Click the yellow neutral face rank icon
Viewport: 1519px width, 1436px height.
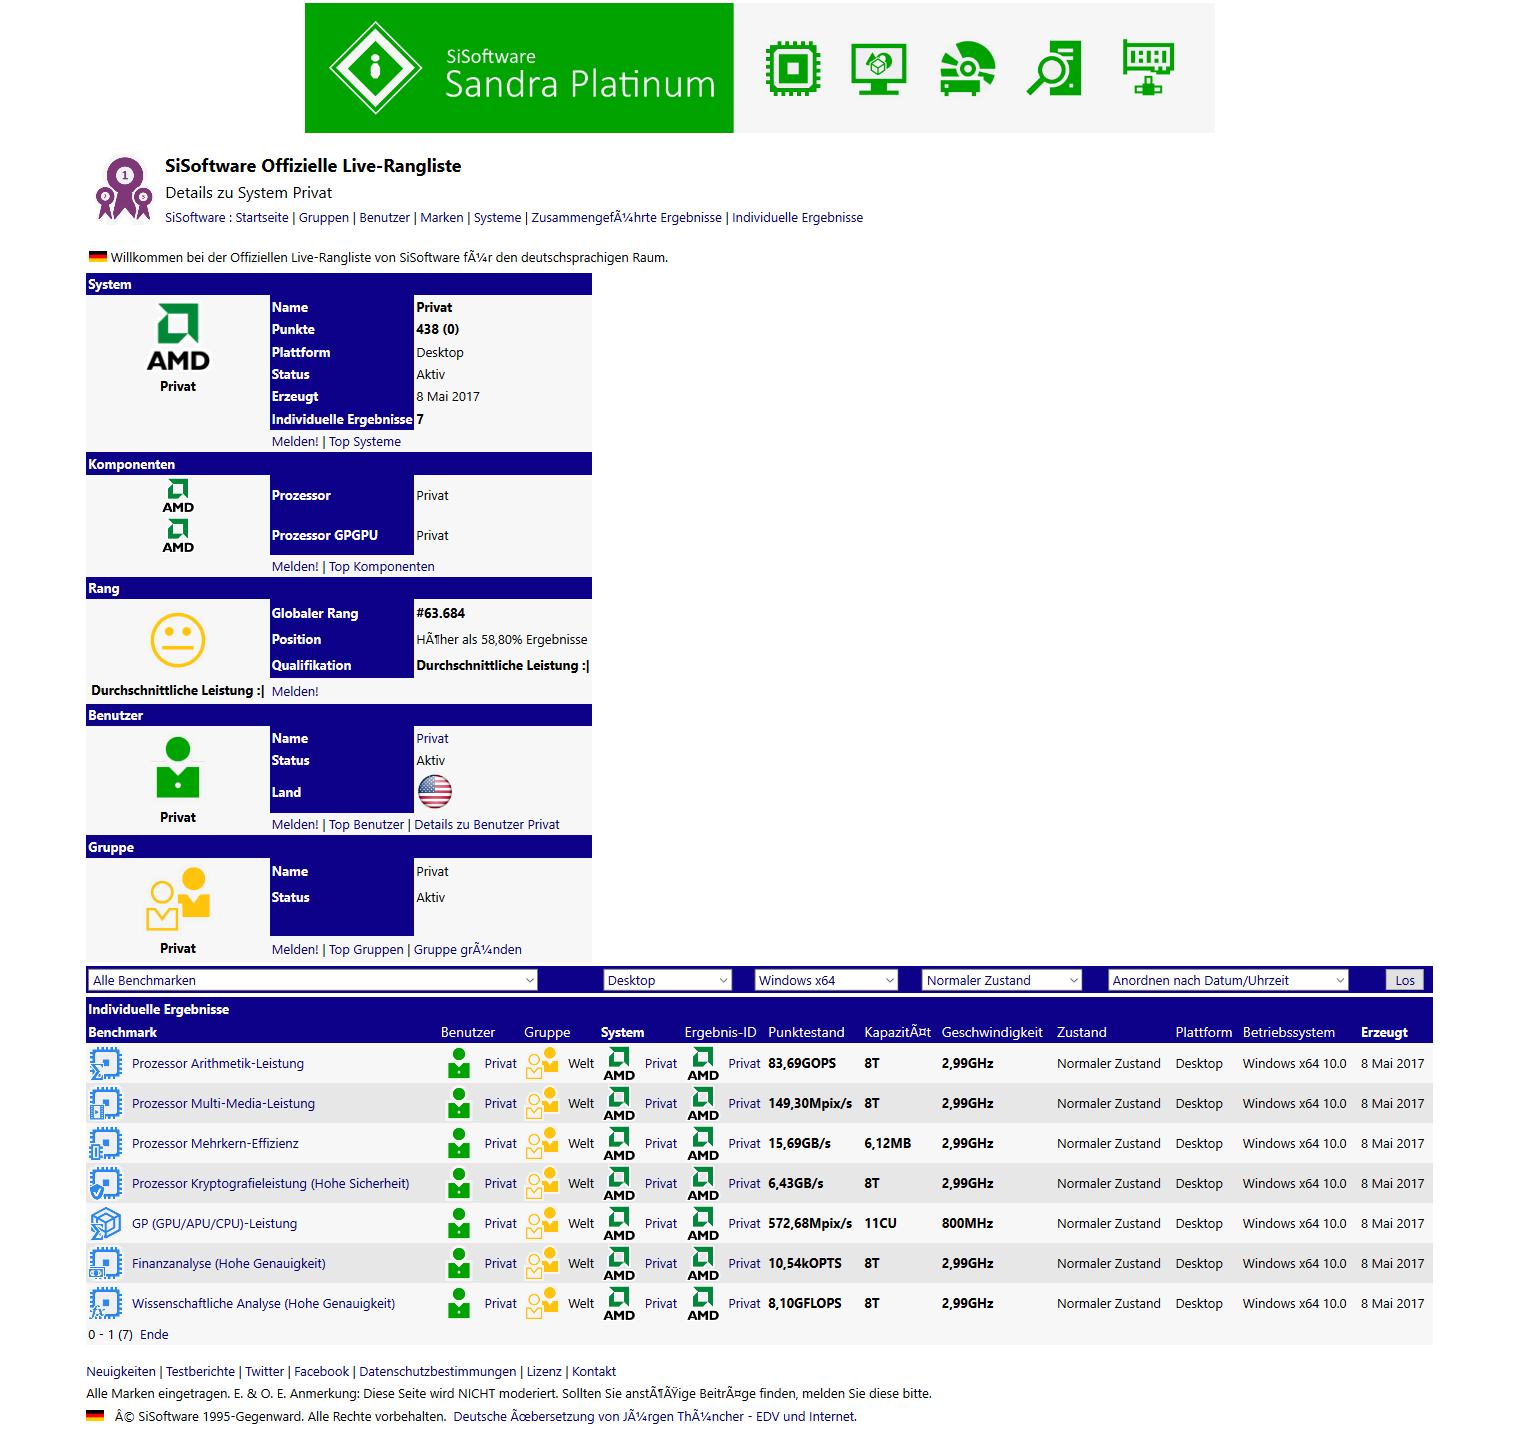(178, 640)
